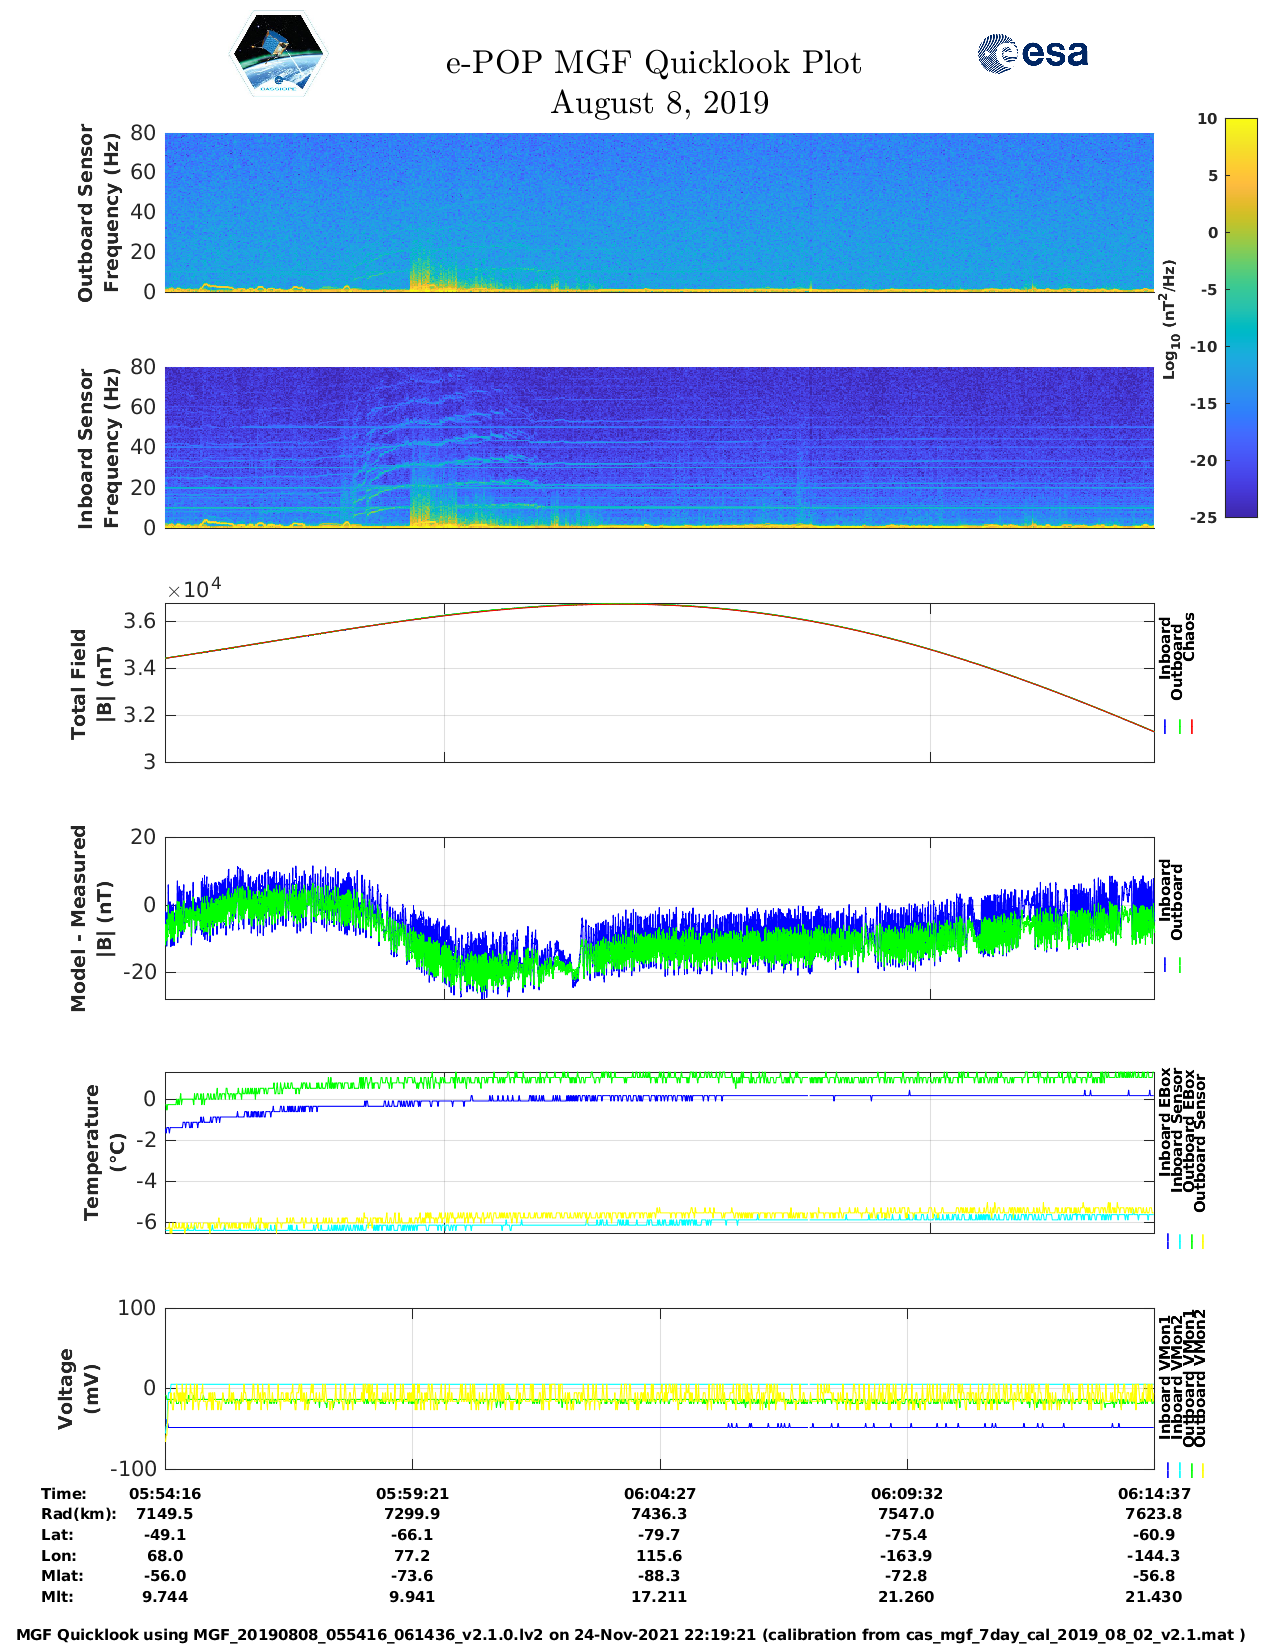
Task: Click the yellow top of the colorbar
Action: (x=1241, y=124)
